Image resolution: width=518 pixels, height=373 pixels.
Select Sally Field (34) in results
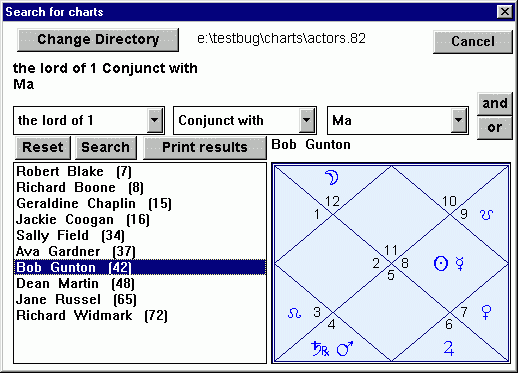point(140,235)
